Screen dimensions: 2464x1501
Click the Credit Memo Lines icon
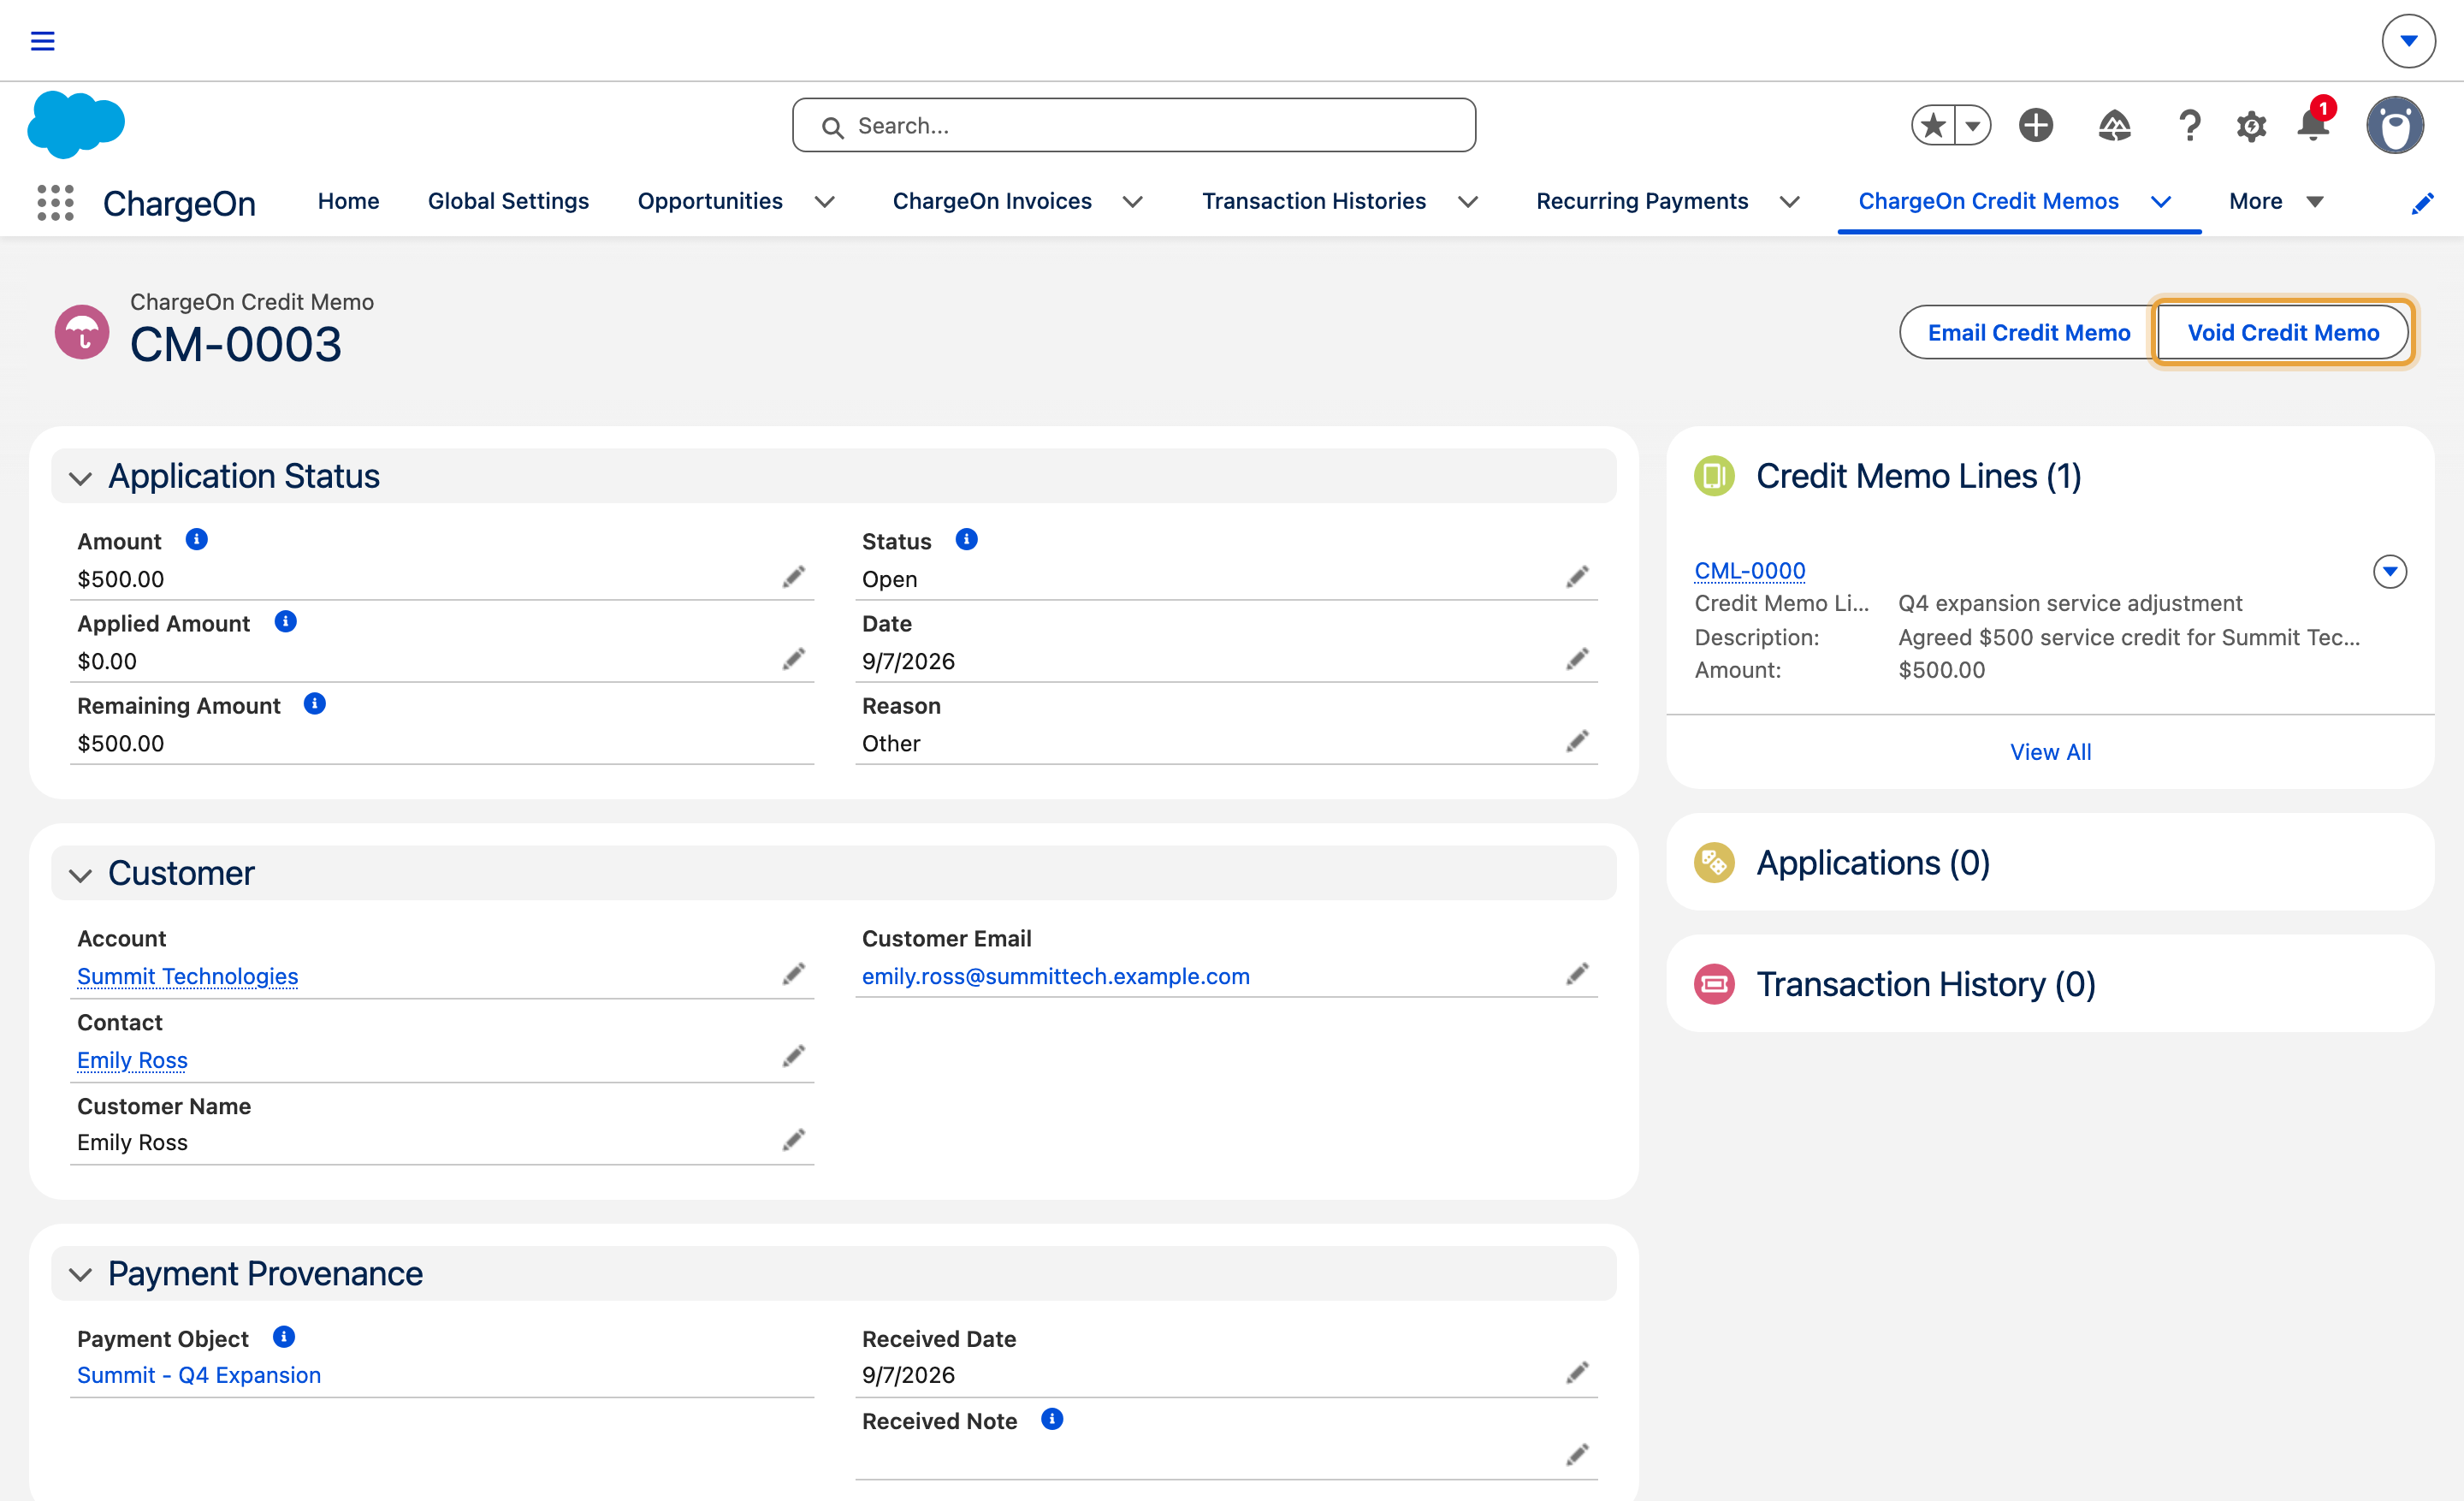pyautogui.click(x=1714, y=476)
